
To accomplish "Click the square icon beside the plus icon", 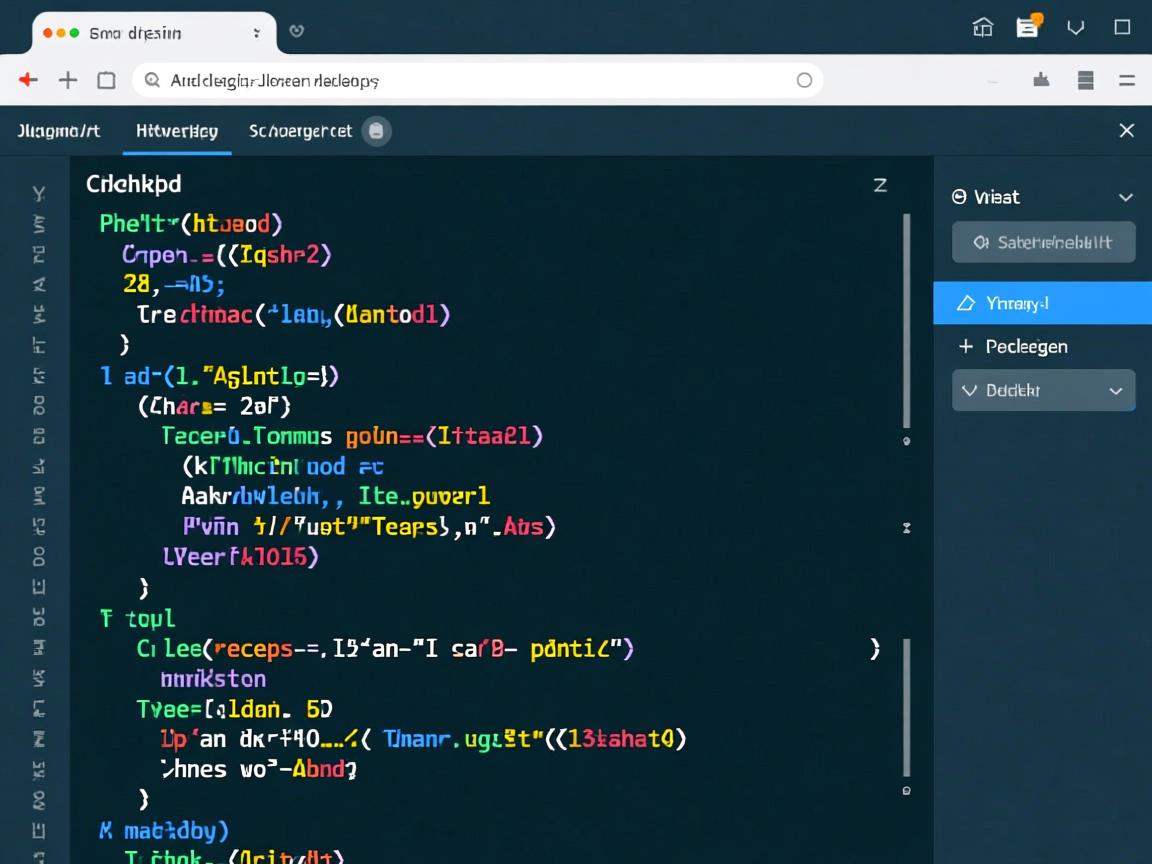I will pyautogui.click(x=106, y=80).
